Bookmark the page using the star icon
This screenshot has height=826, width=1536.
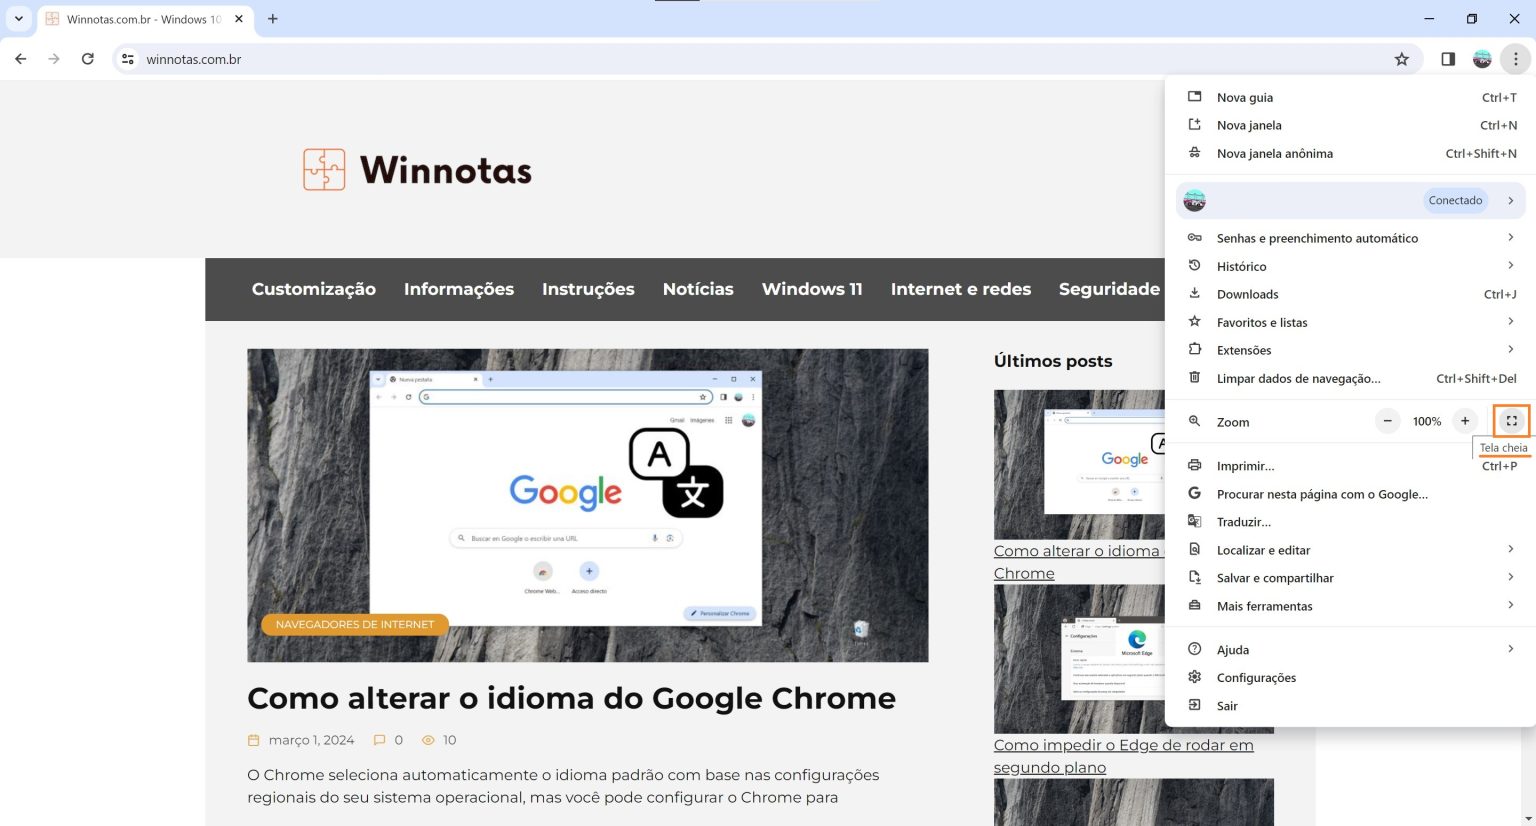pos(1402,59)
